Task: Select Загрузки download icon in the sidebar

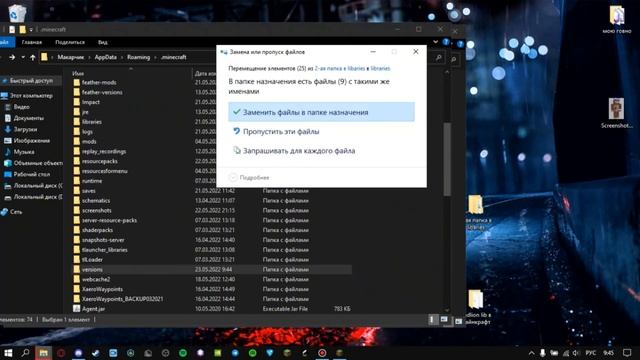Action: [x=7, y=129]
